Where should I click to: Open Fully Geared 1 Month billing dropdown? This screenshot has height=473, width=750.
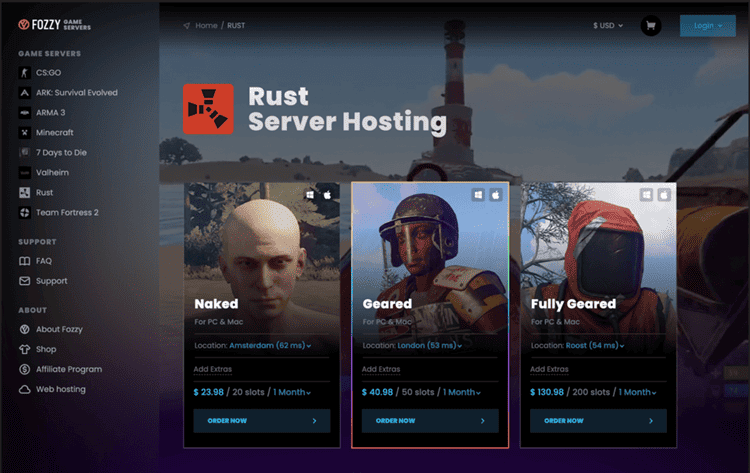pos(637,392)
